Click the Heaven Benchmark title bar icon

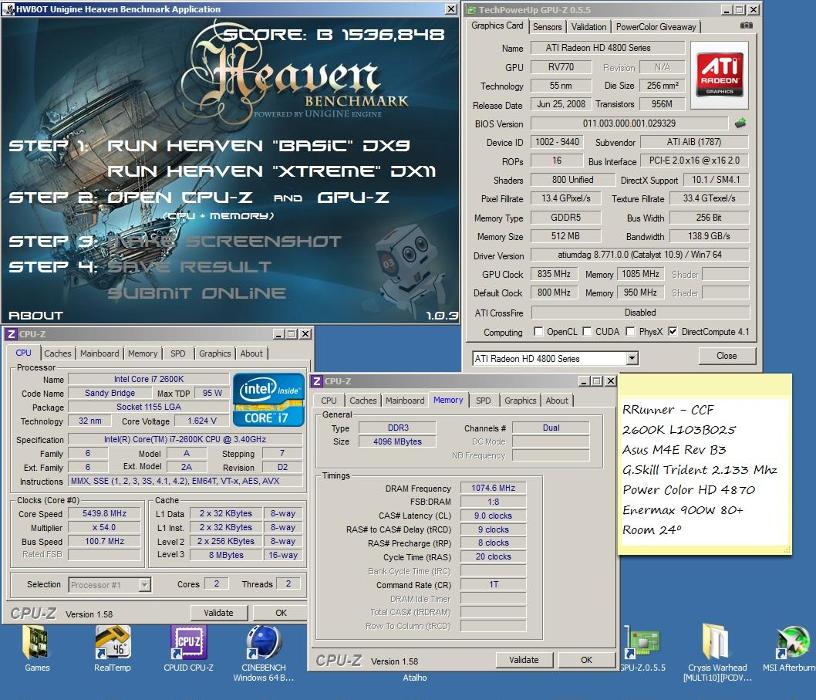(x=8, y=9)
